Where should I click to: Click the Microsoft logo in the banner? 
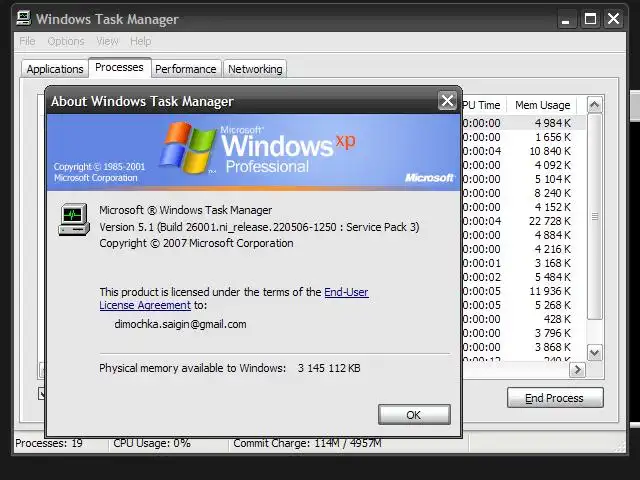(429, 178)
